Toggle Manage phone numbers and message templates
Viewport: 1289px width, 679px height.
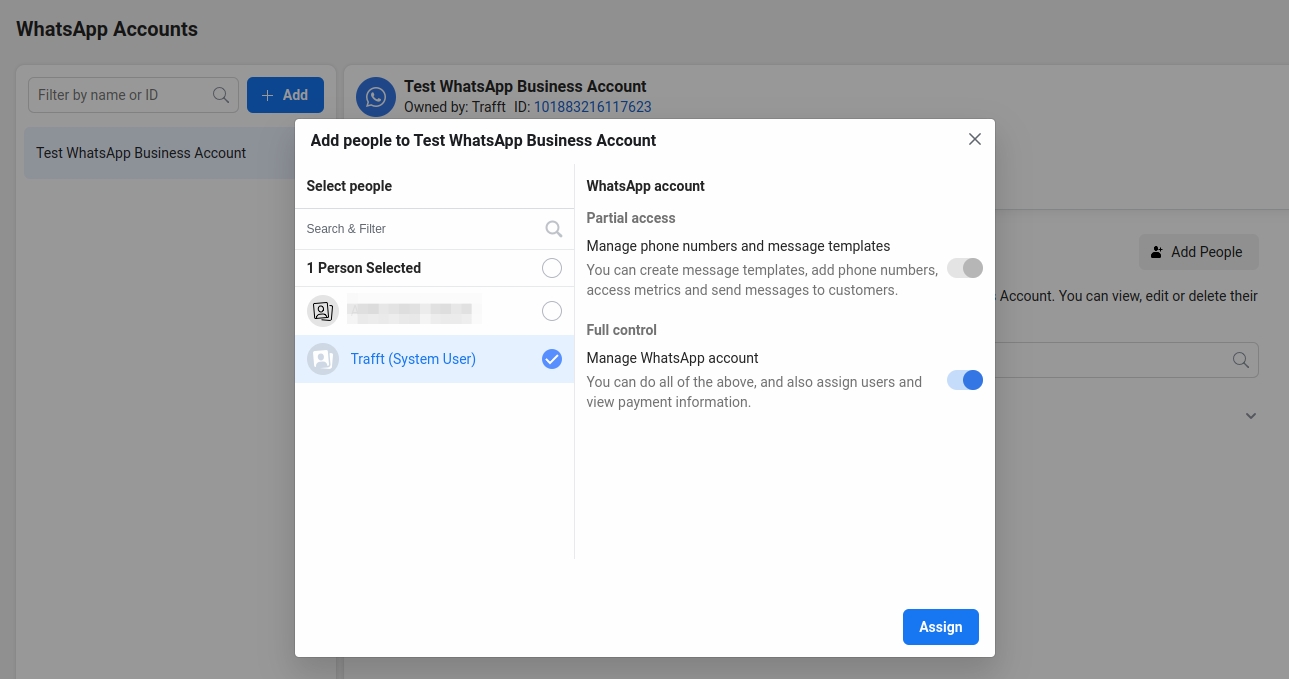(x=965, y=268)
